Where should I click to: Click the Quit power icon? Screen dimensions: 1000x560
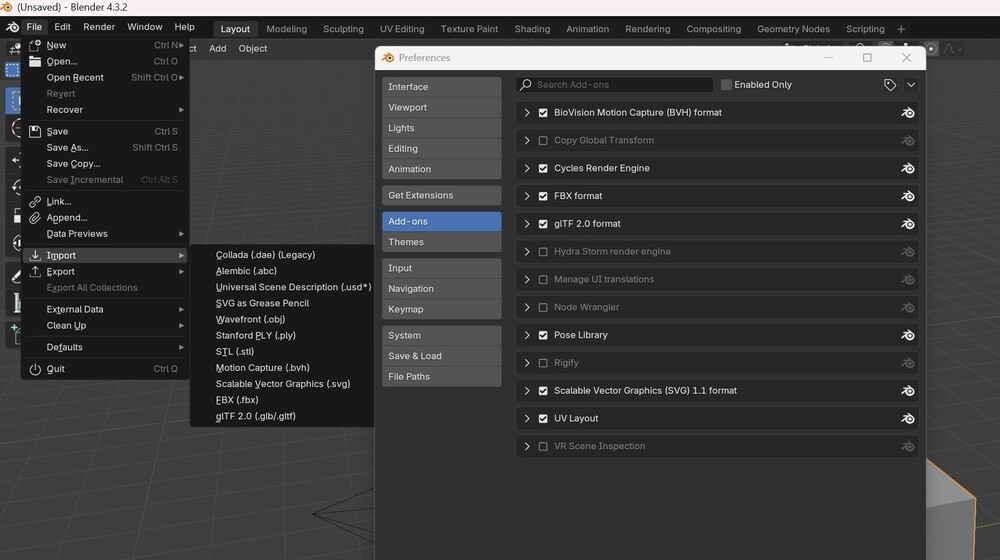(x=35, y=369)
